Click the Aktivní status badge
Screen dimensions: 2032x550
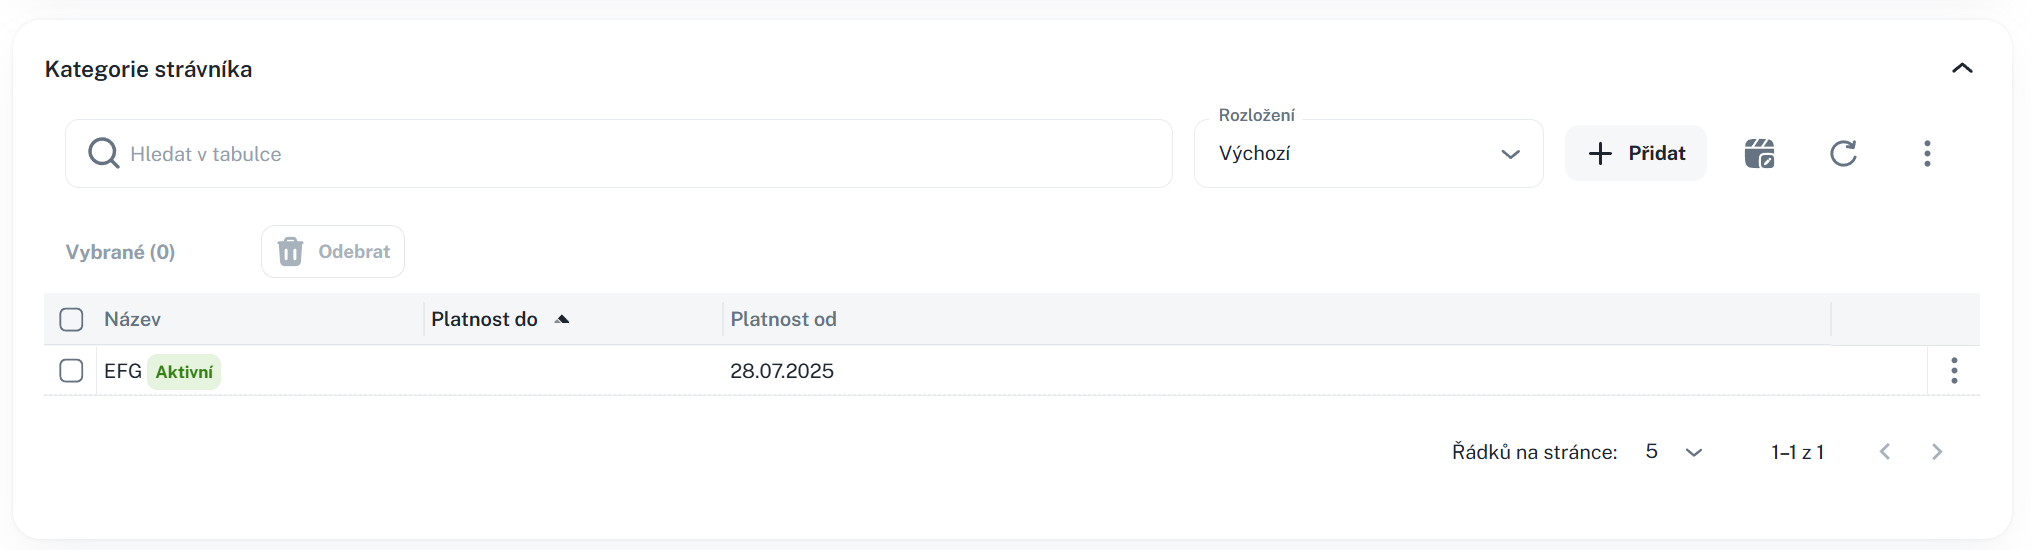tap(184, 372)
